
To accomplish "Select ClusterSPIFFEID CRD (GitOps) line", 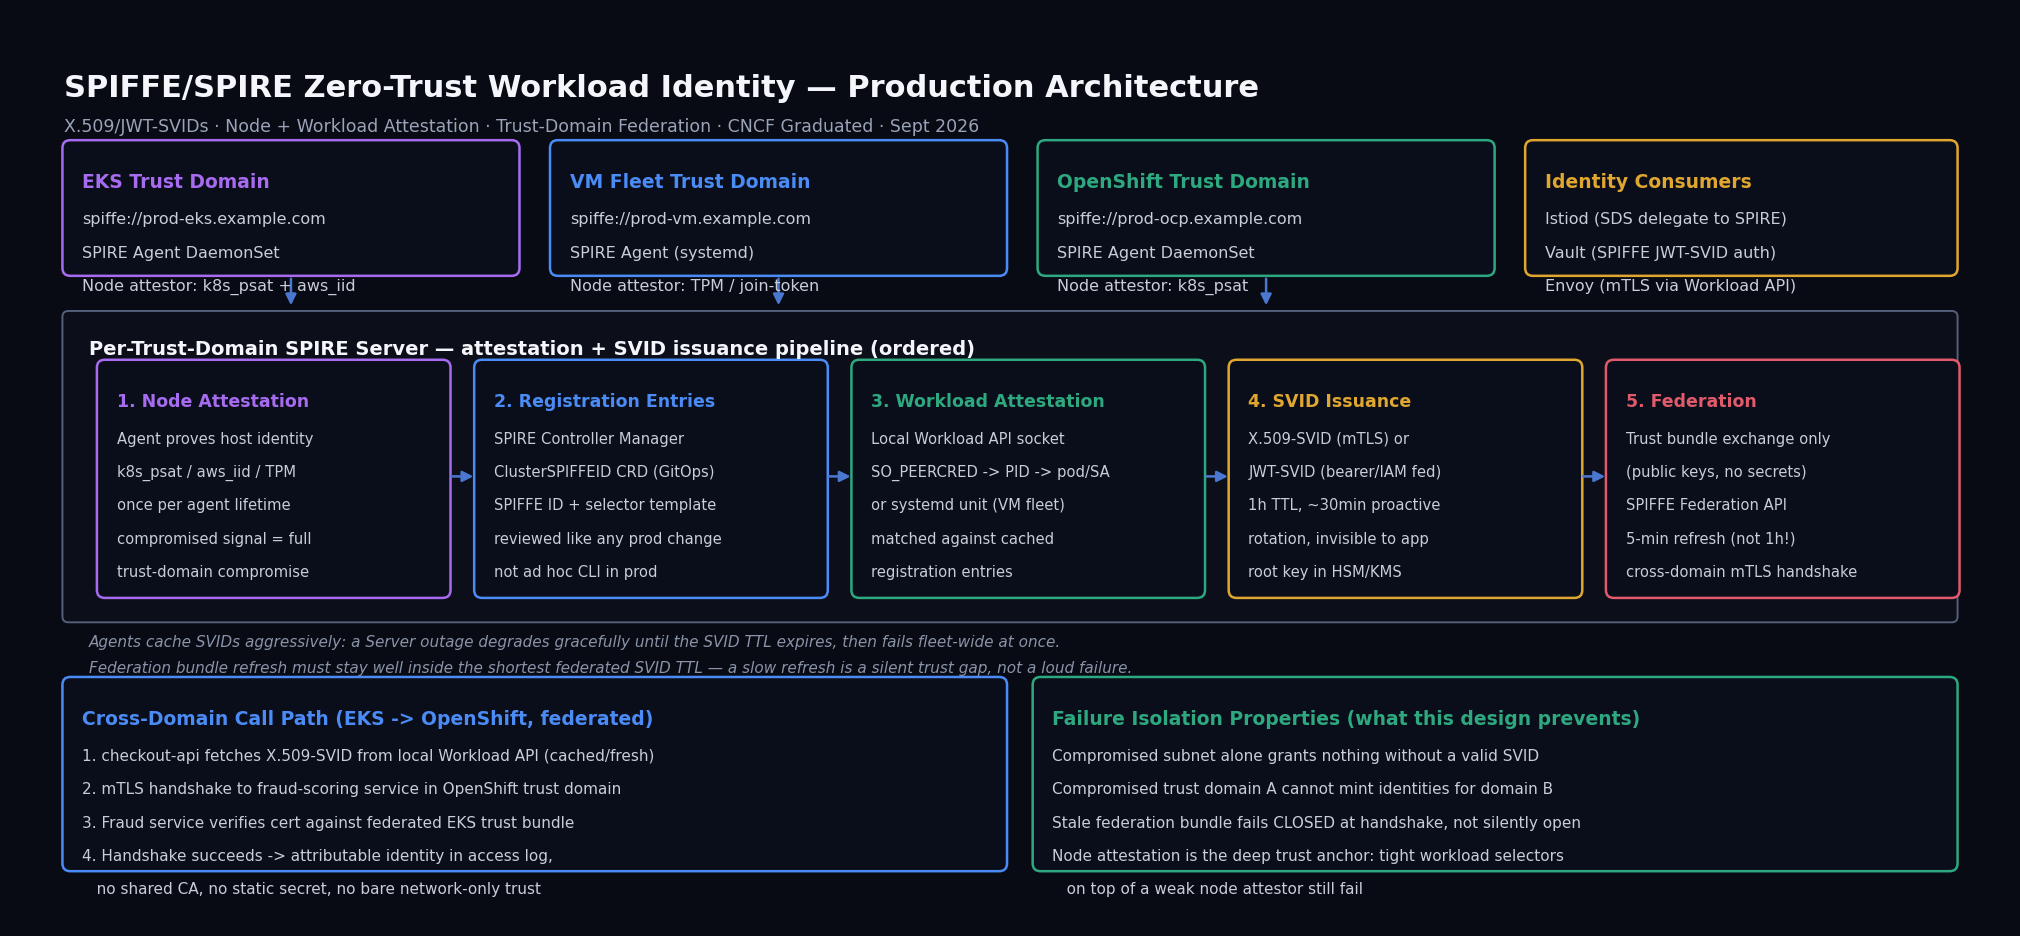I will [604, 472].
